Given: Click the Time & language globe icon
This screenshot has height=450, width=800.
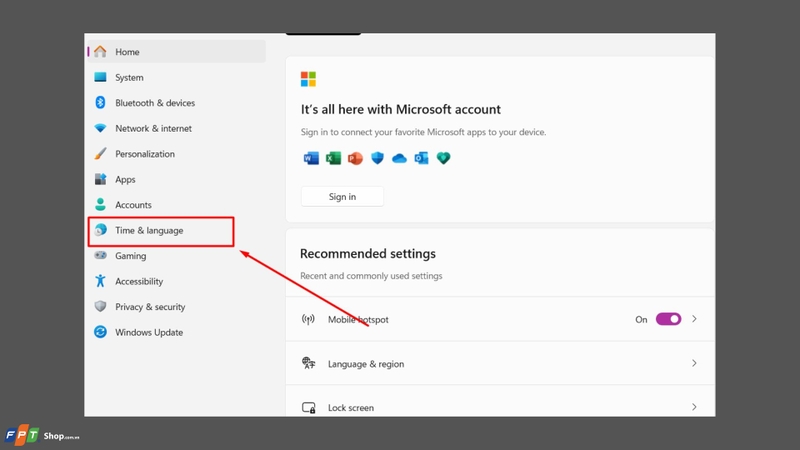Looking at the screenshot, I should pyautogui.click(x=101, y=230).
